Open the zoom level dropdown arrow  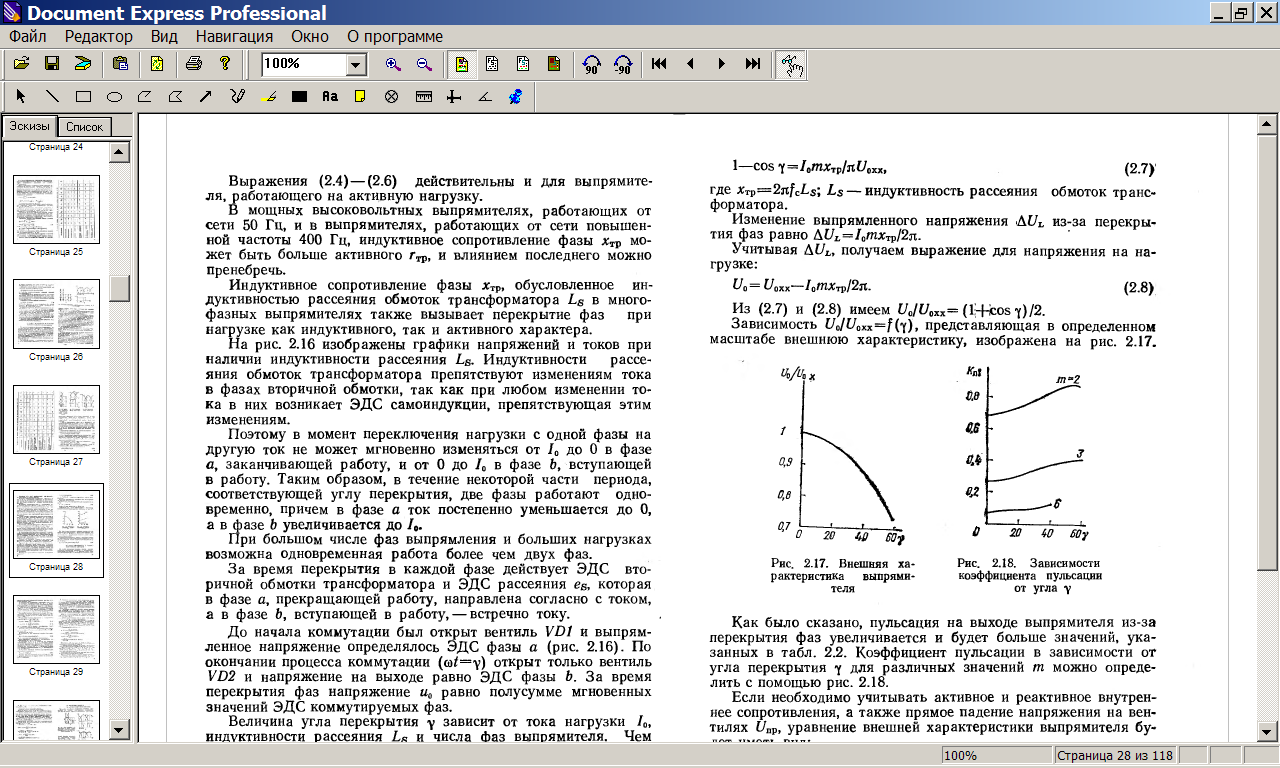[356, 65]
